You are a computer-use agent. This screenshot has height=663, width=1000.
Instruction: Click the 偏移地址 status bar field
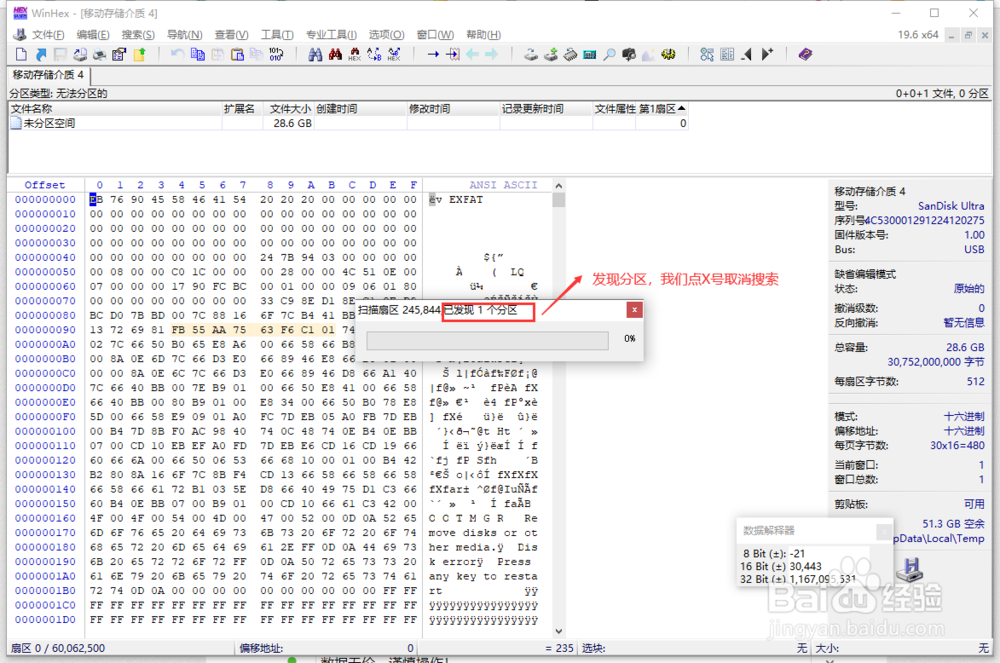coord(327,648)
